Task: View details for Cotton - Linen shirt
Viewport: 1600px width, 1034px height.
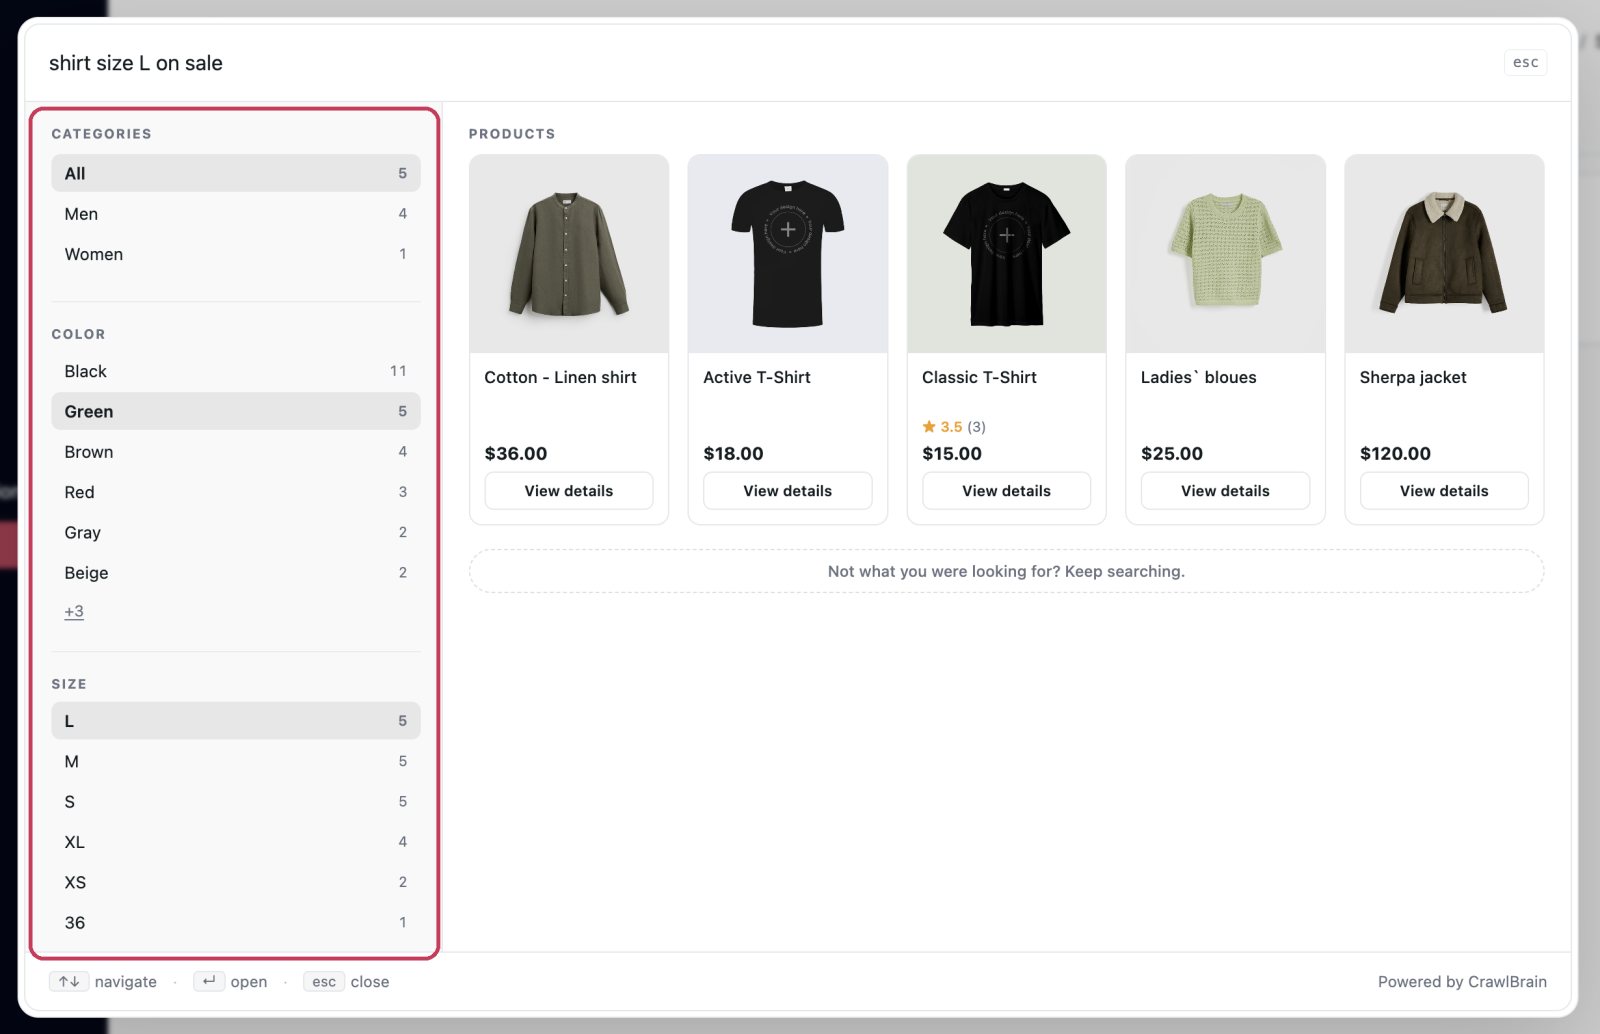Action: click(569, 491)
